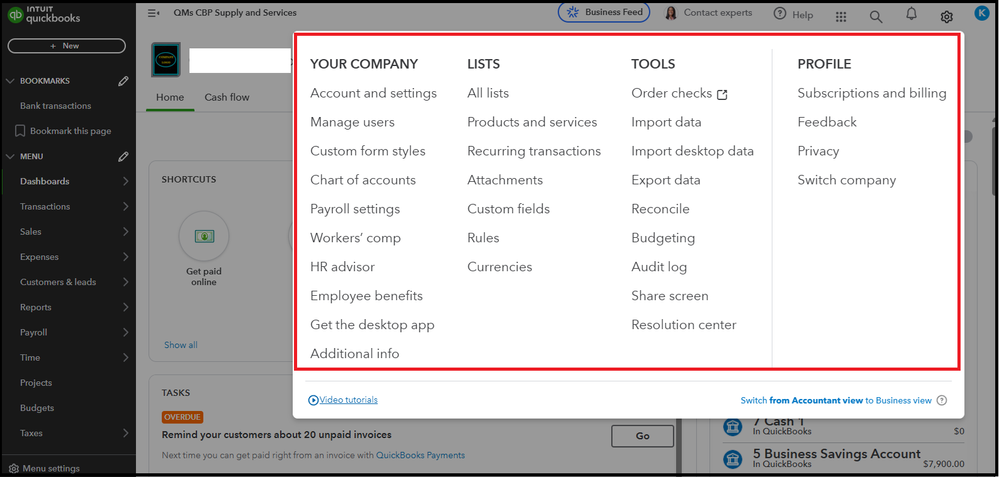This screenshot has width=999, height=477.
Task: Select Payroll settings
Action: click(x=355, y=209)
